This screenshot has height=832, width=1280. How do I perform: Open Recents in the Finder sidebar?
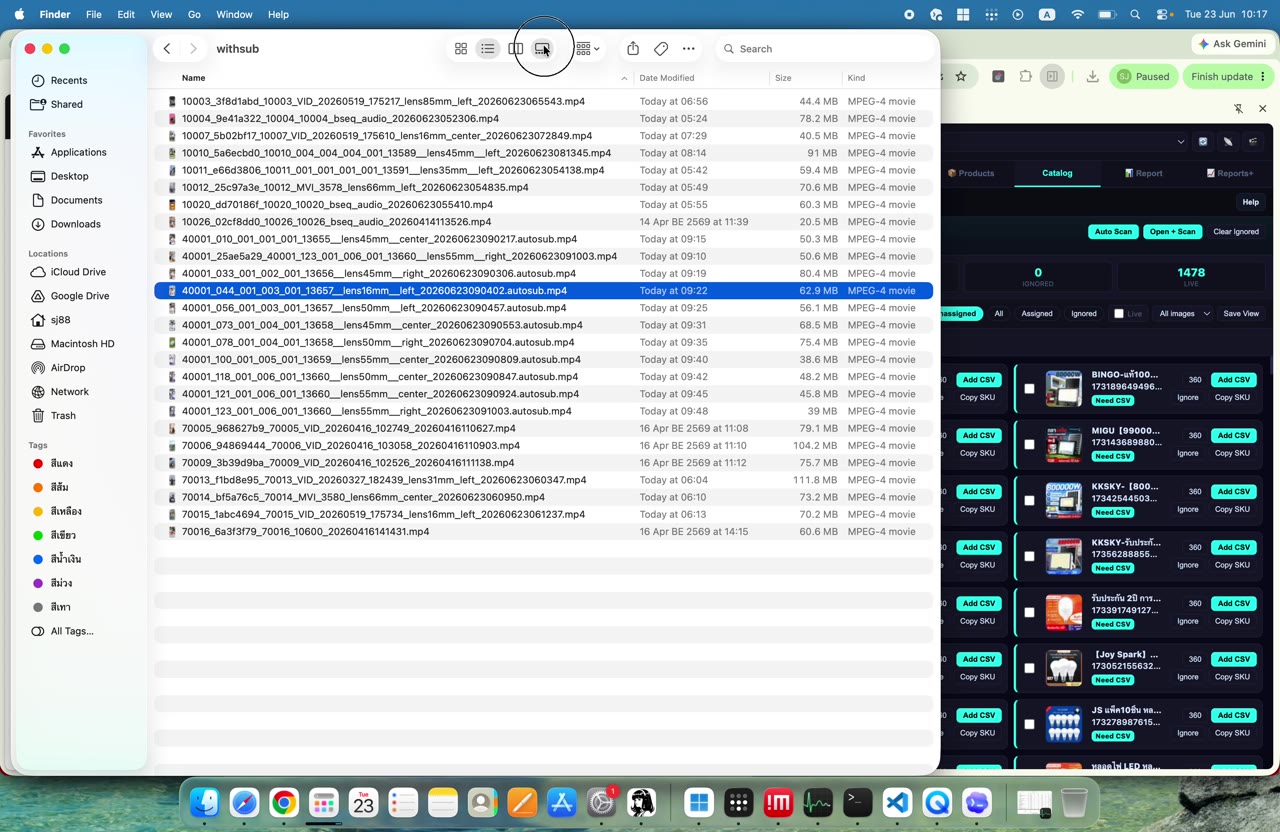click(x=69, y=80)
